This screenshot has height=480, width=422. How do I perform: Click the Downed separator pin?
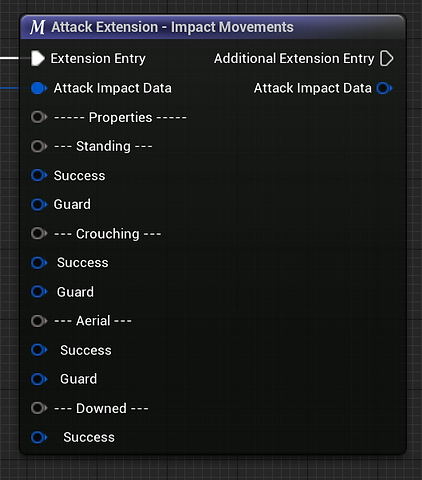[39, 408]
